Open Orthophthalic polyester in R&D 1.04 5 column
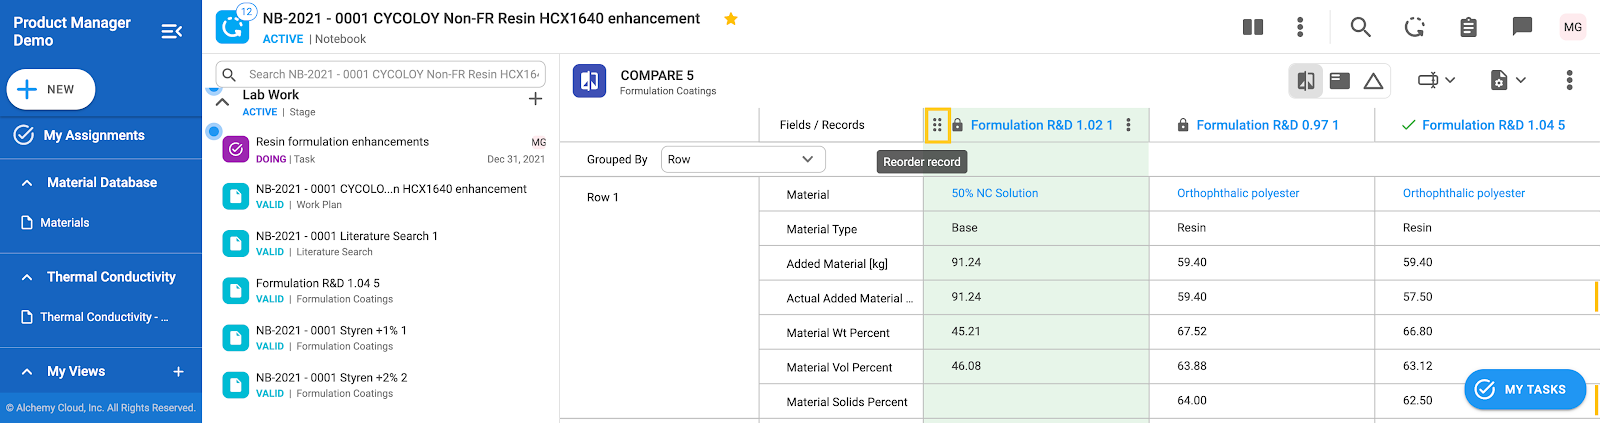This screenshot has height=423, width=1600. tap(1464, 193)
